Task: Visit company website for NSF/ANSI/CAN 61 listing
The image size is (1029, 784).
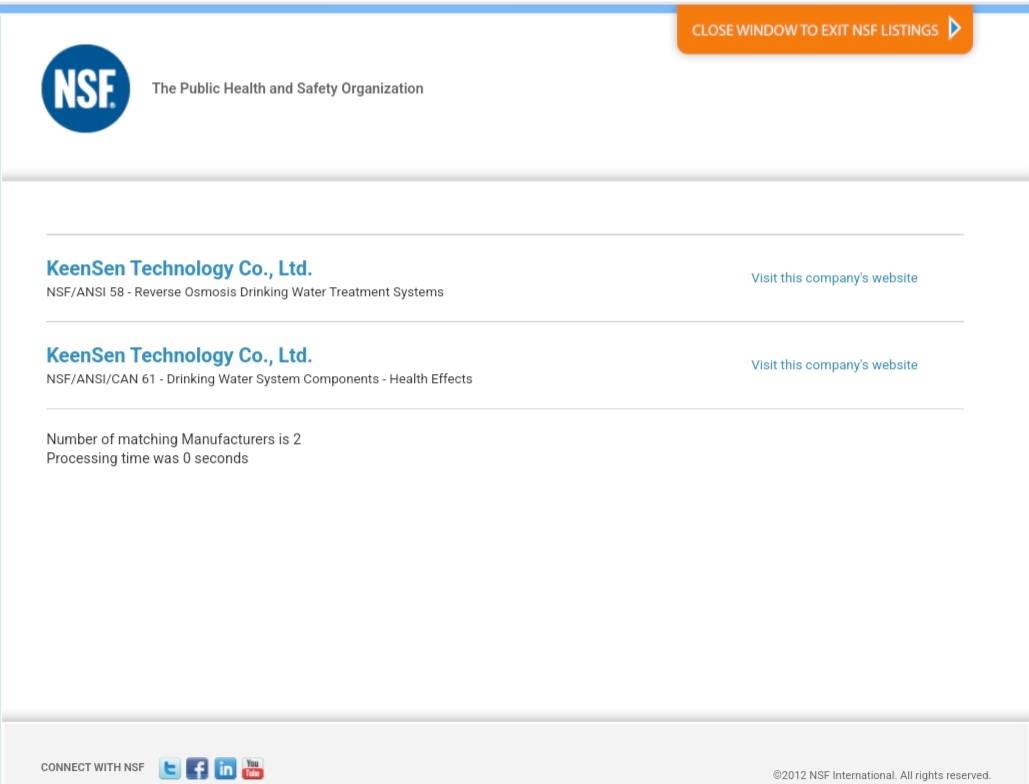Action: coord(834,365)
